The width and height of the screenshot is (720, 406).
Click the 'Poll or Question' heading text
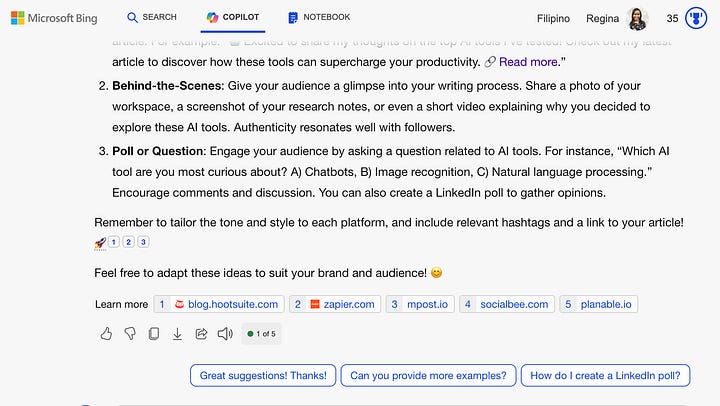[x=158, y=151]
